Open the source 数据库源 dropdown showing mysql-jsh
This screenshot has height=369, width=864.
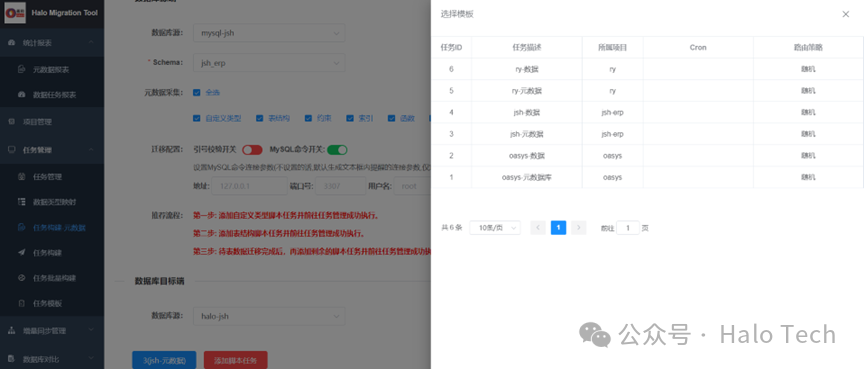tap(269, 33)
